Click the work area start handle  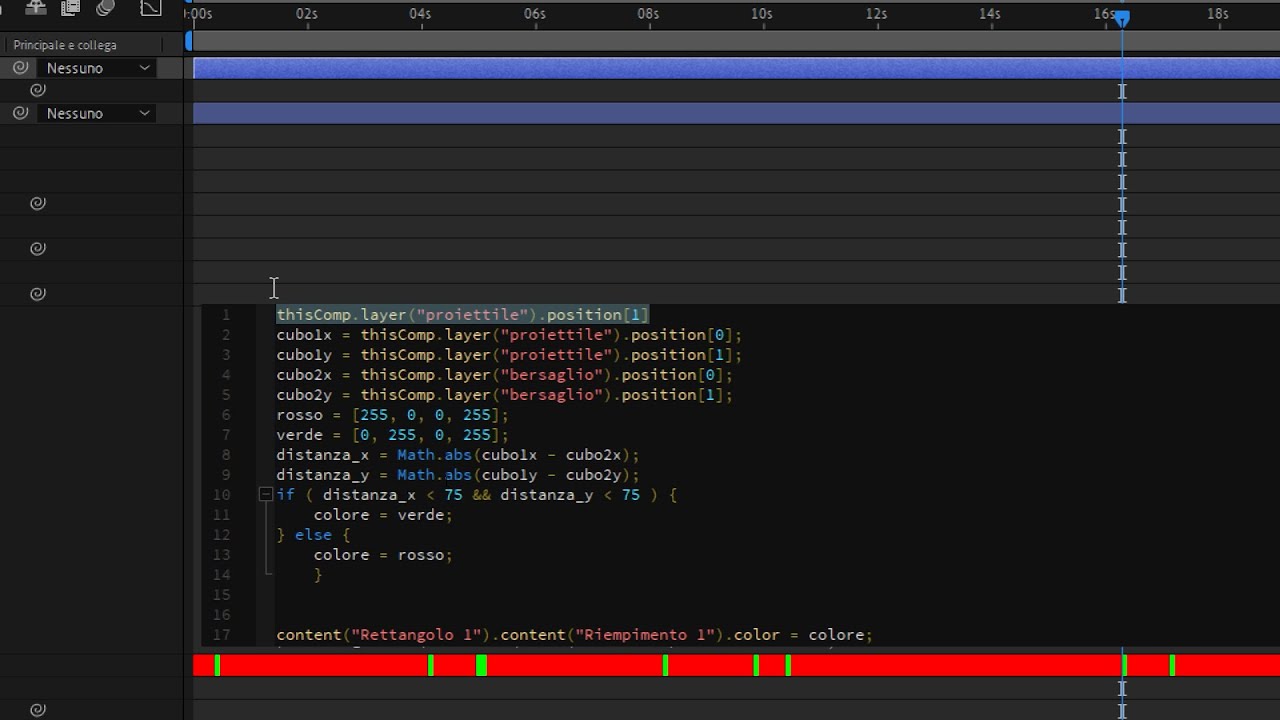pyautogui.click(x=189, y=41)
